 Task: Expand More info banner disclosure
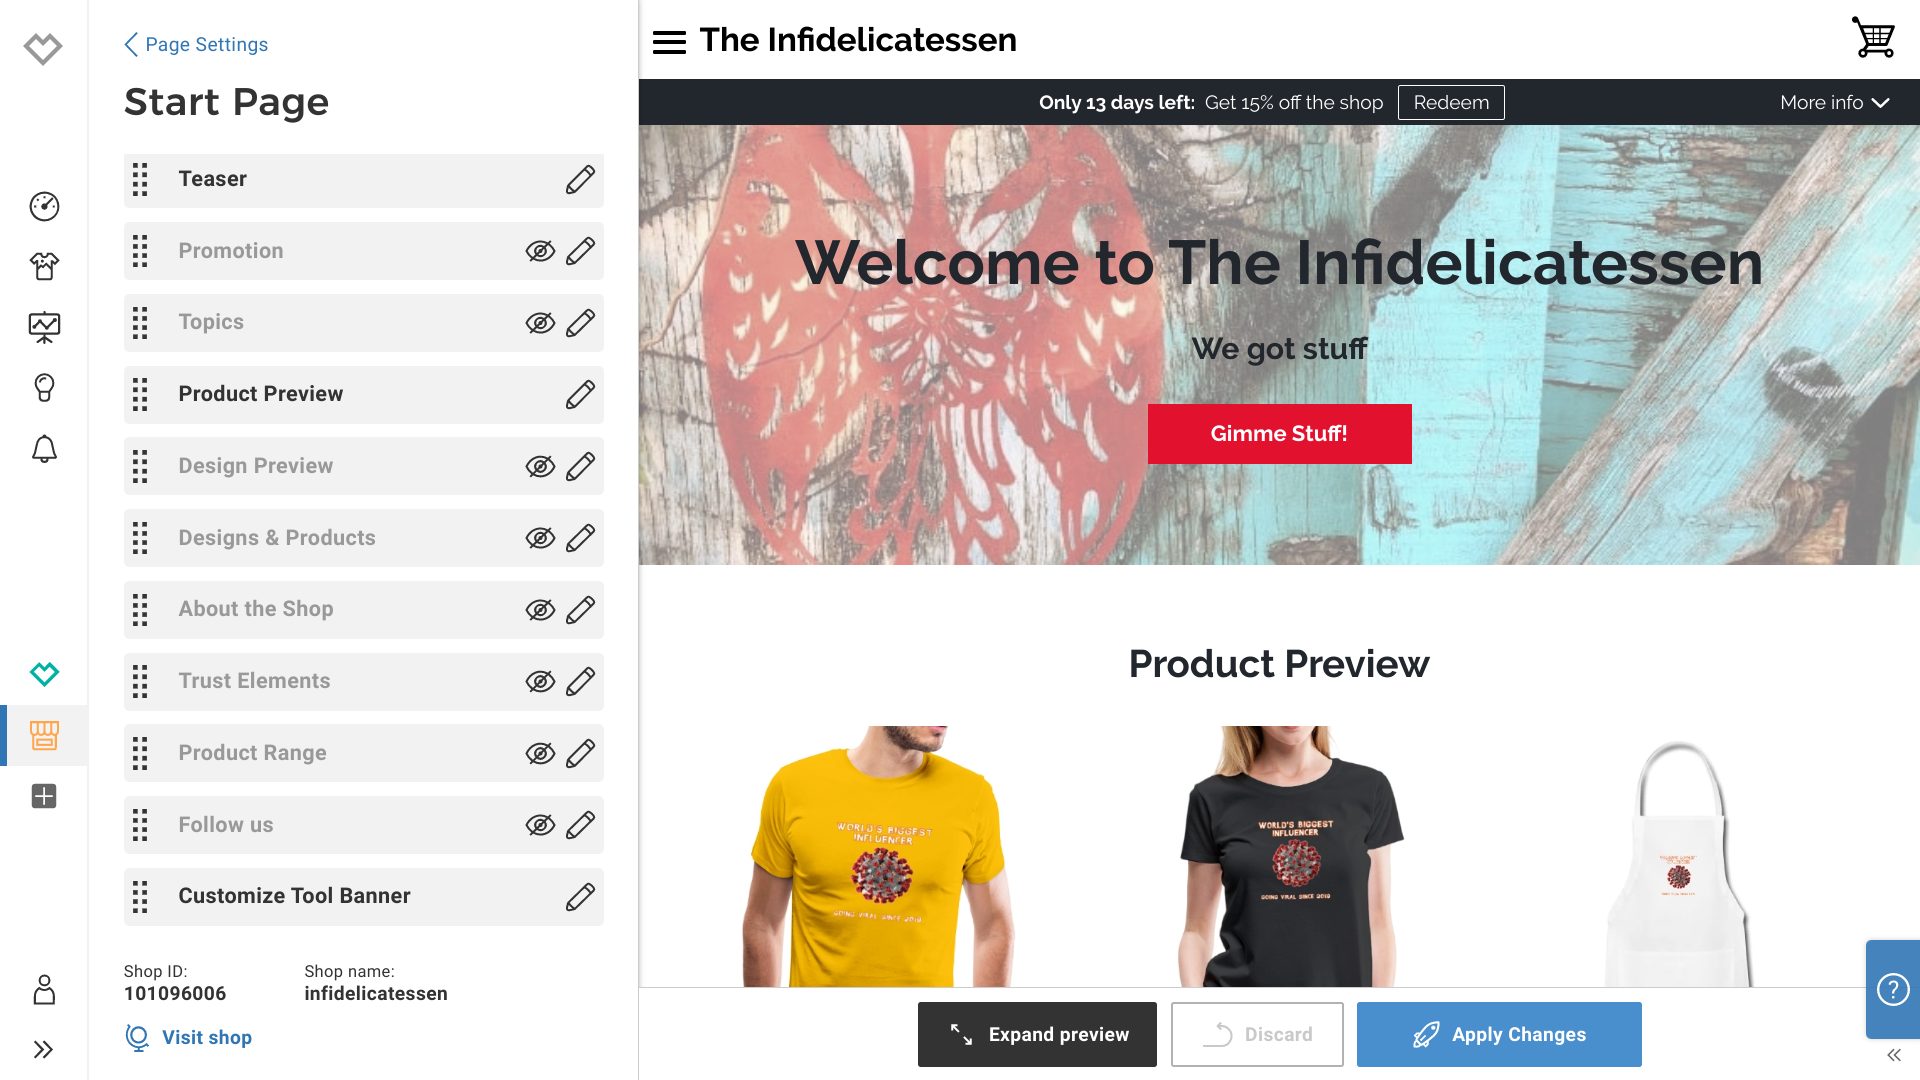click(1837, 102)
